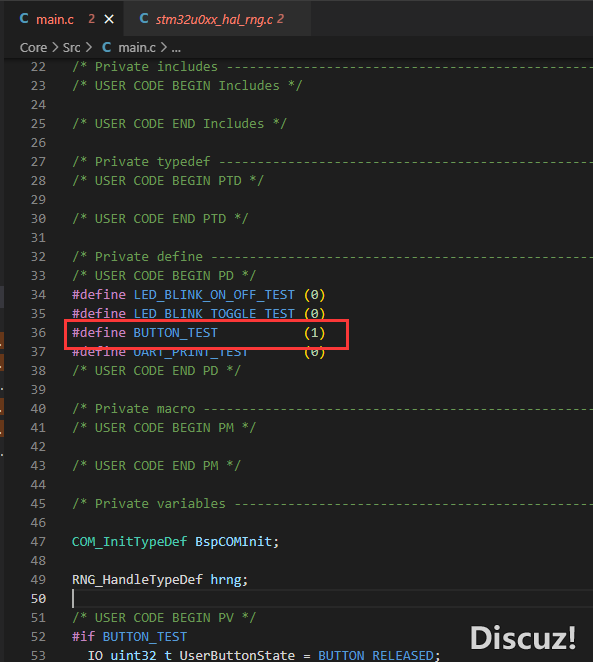593x662 pixels.
Task: Click the LED_BLINK_TOGGLE_TEST macro name
Action: (214, 314)
